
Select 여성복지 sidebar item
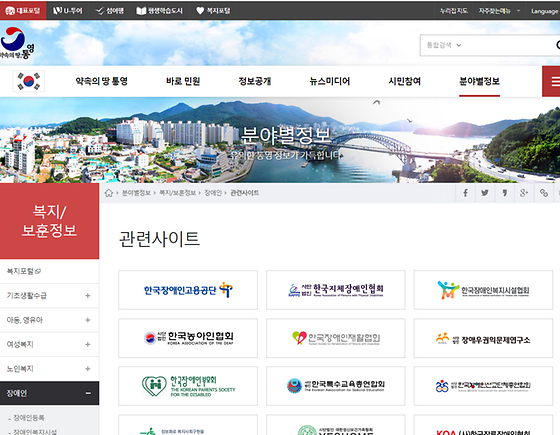[x=49, y=344]
